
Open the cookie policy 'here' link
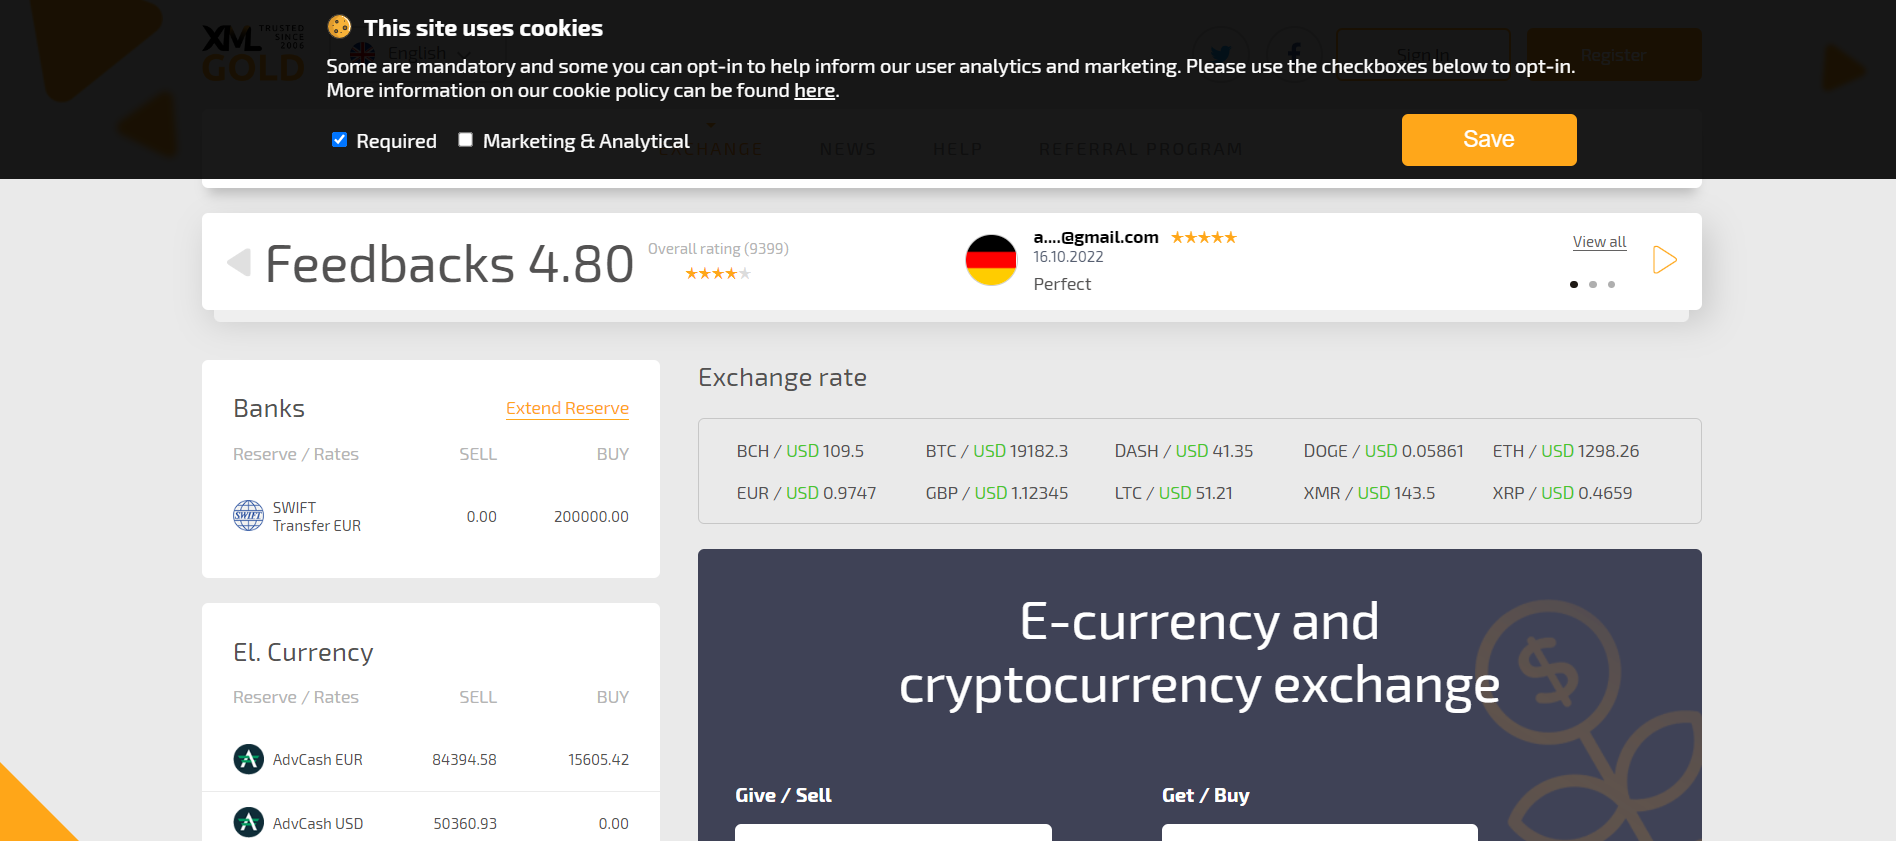pos(814,91)
